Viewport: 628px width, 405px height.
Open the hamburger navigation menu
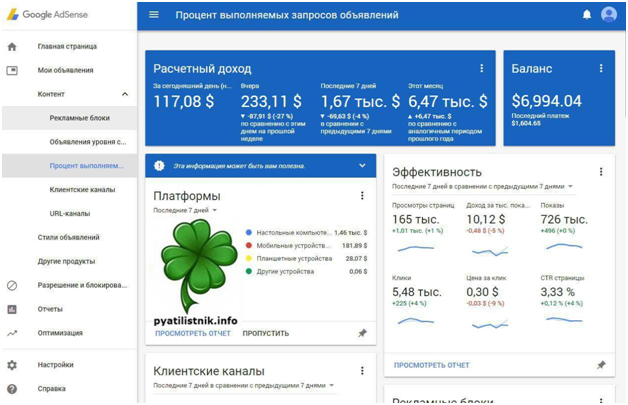pyautogui.click(x=154, y=15)
